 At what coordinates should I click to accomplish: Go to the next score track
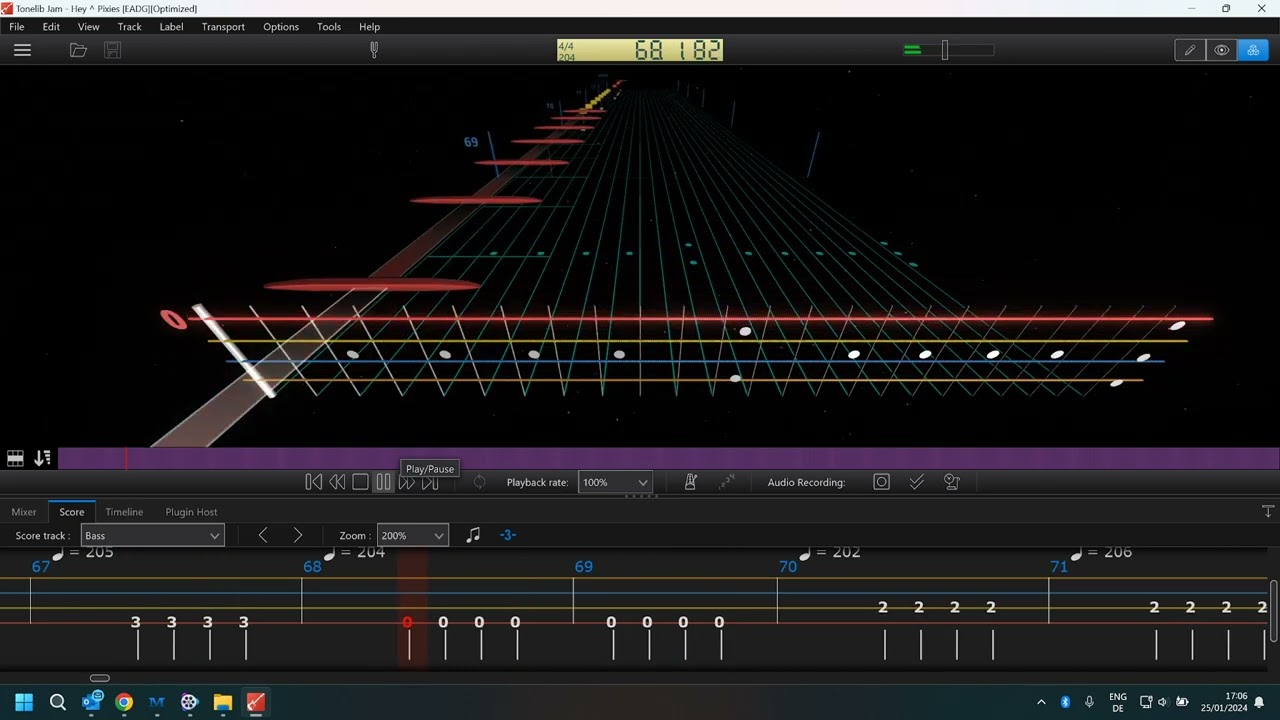point(297,536)
